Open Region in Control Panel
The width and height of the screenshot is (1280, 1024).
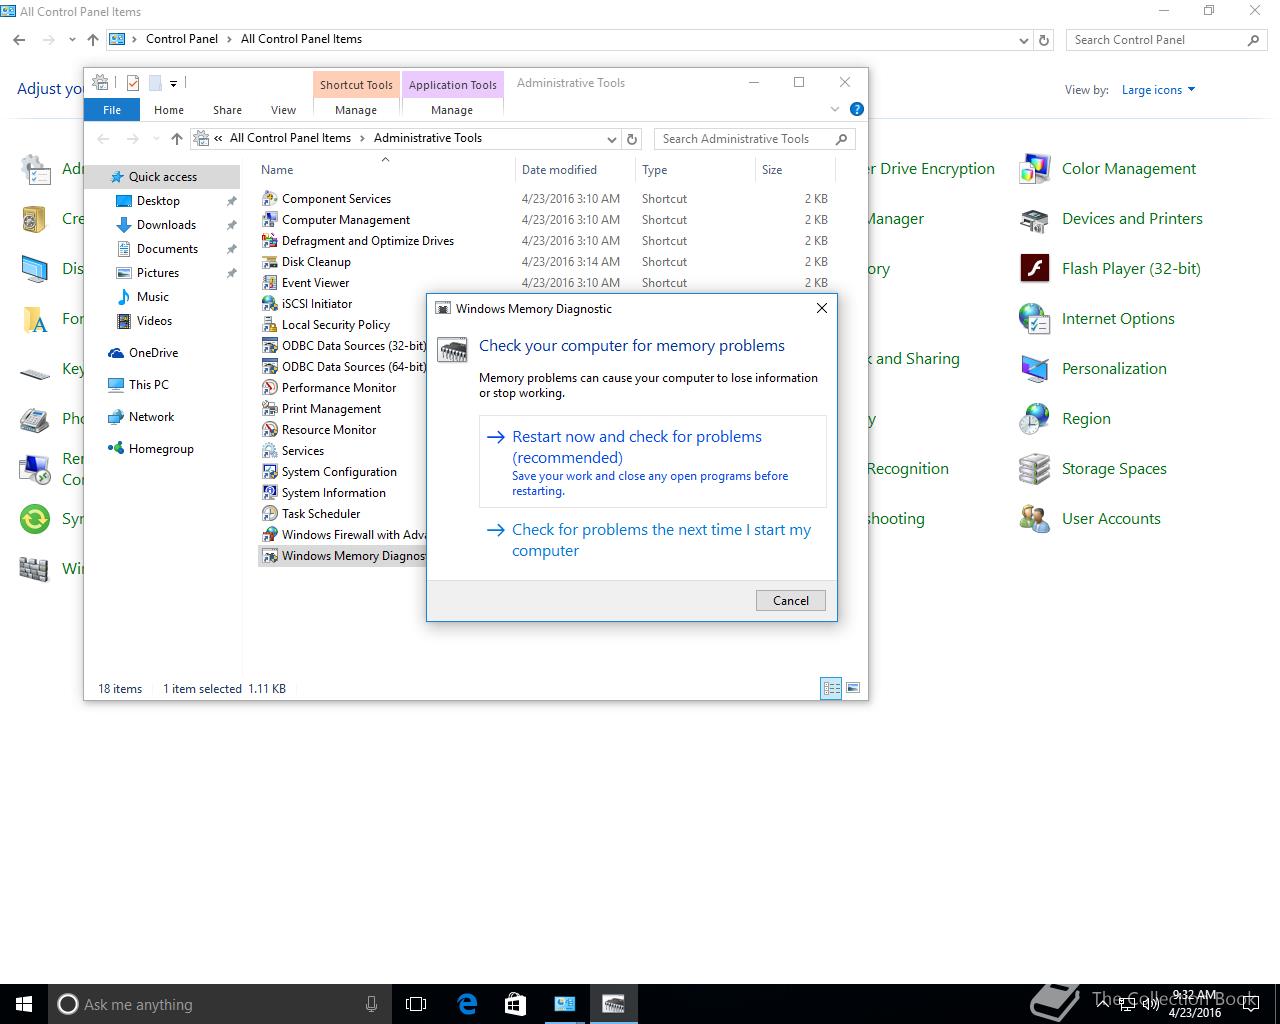coord(1064,419)
